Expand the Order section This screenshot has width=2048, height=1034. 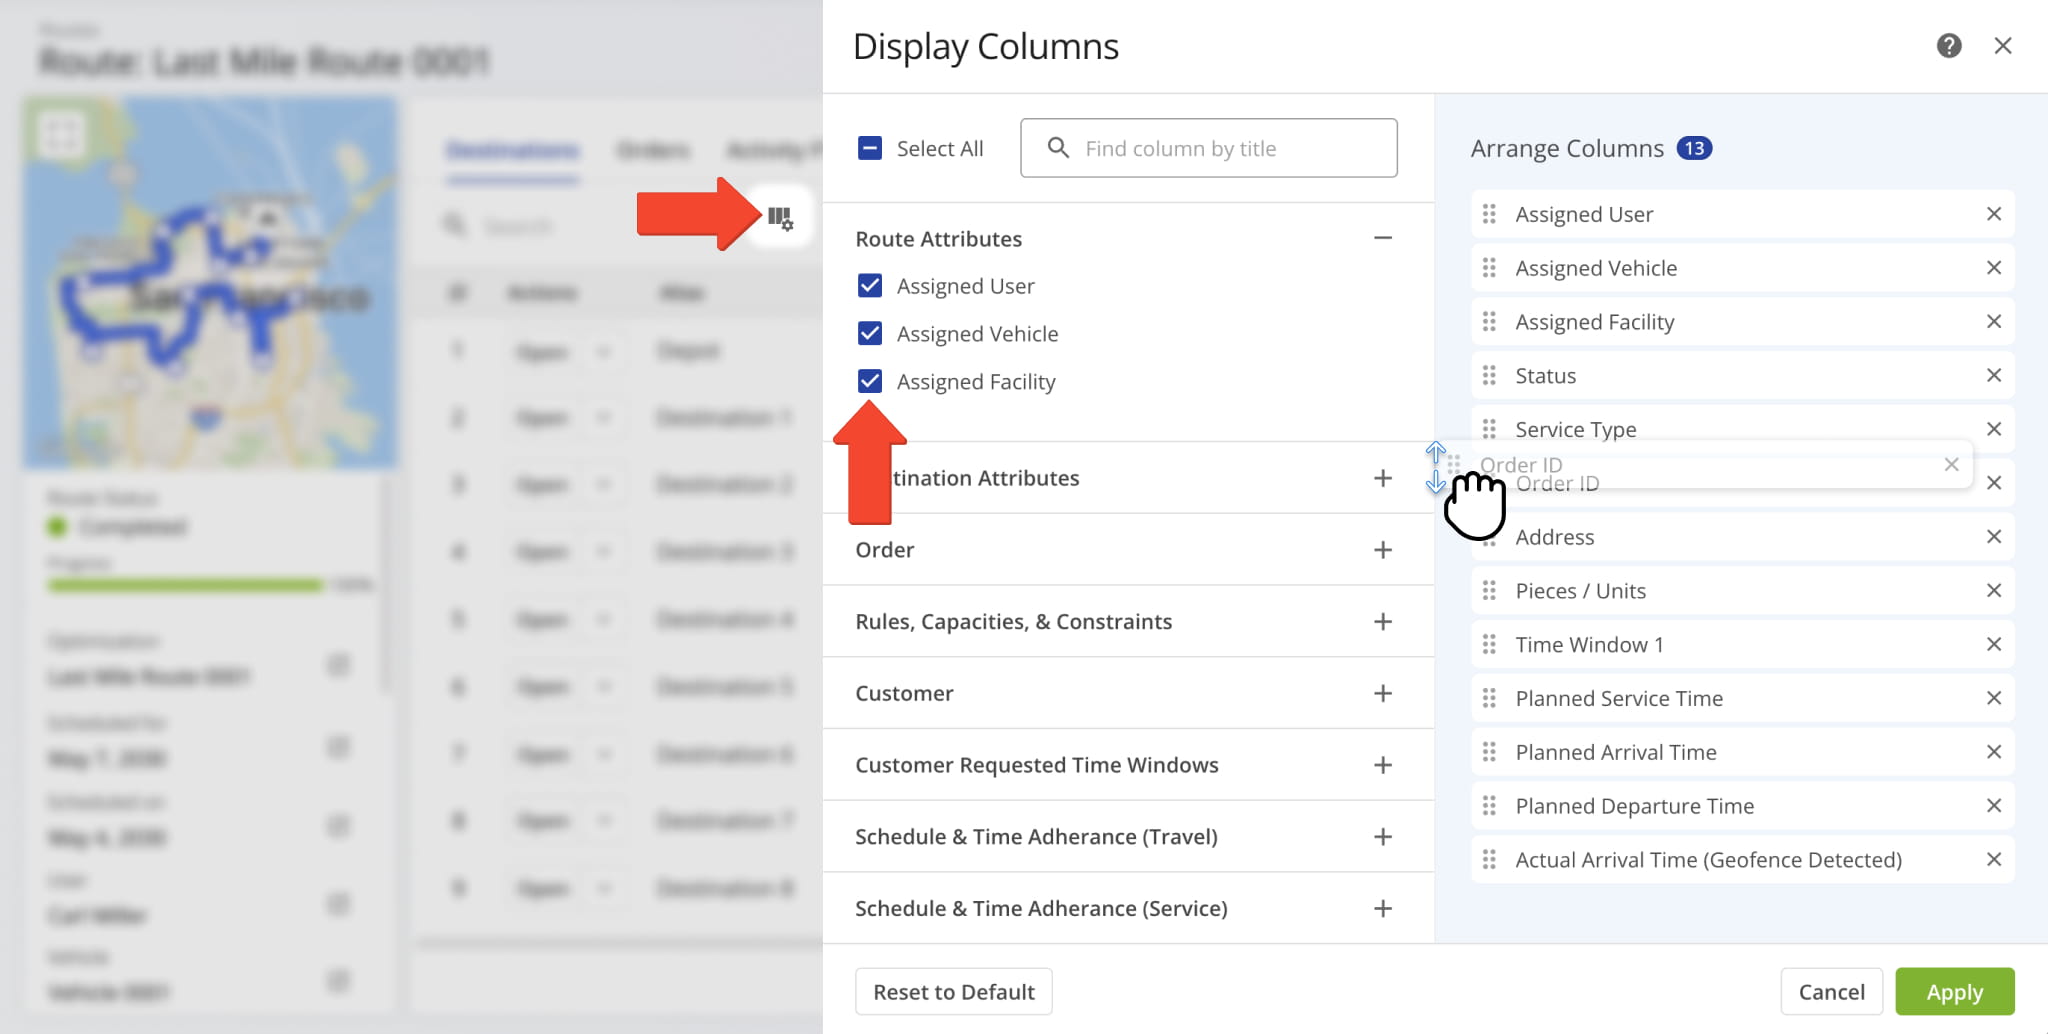pos(1382,550)
